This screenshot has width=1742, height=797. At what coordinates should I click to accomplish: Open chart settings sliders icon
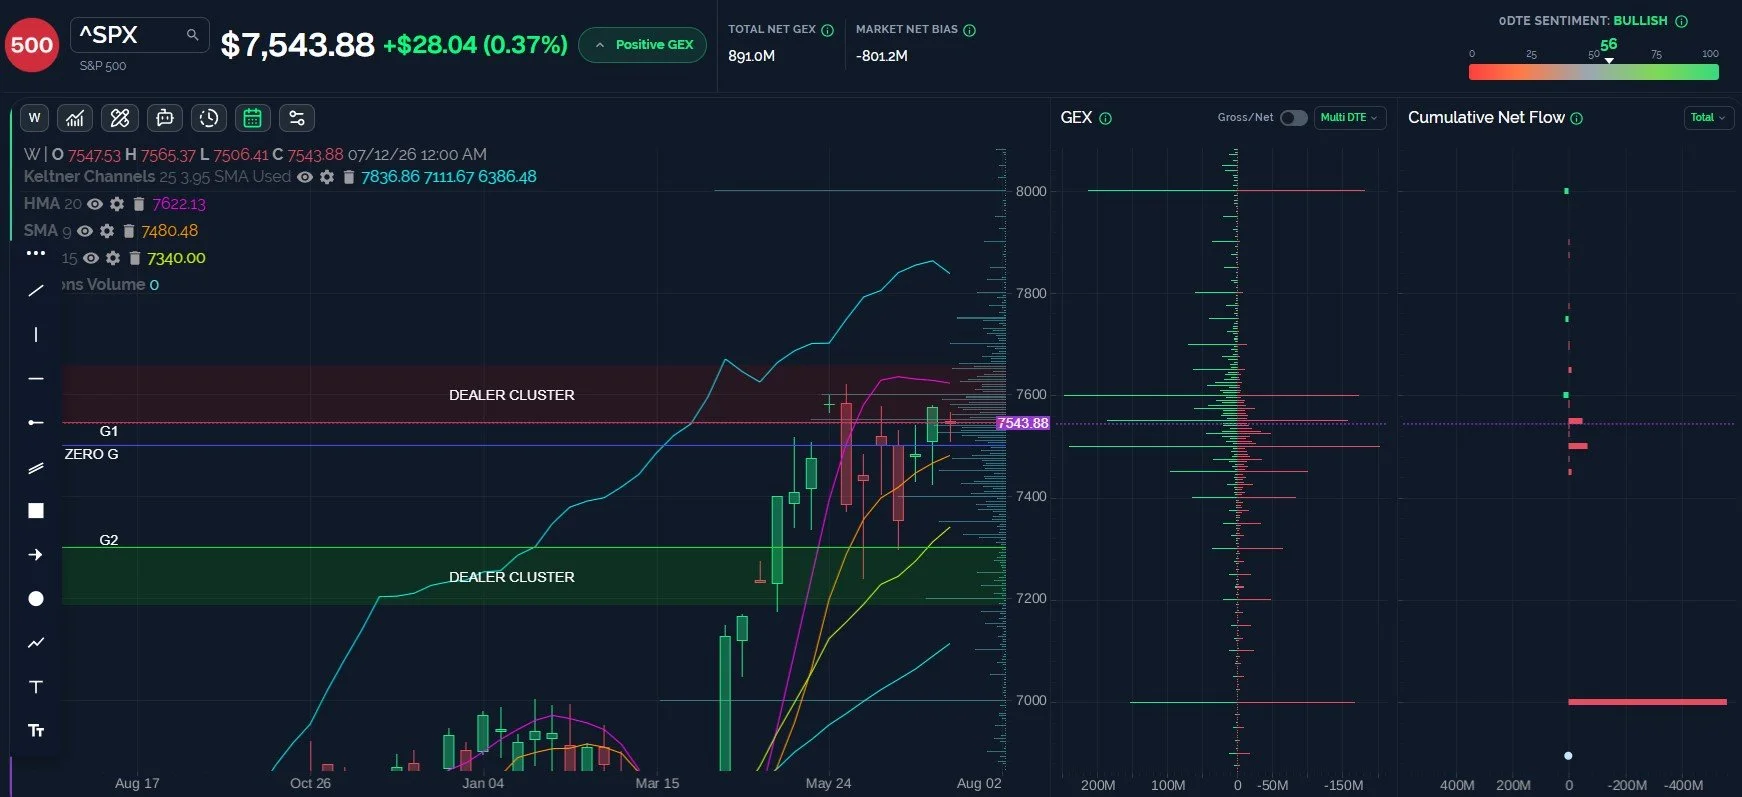(297, 118)
